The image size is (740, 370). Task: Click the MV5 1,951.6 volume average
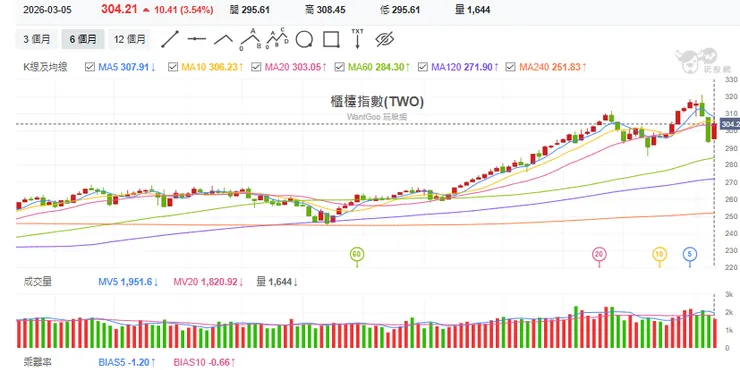(x=128, y=282)
